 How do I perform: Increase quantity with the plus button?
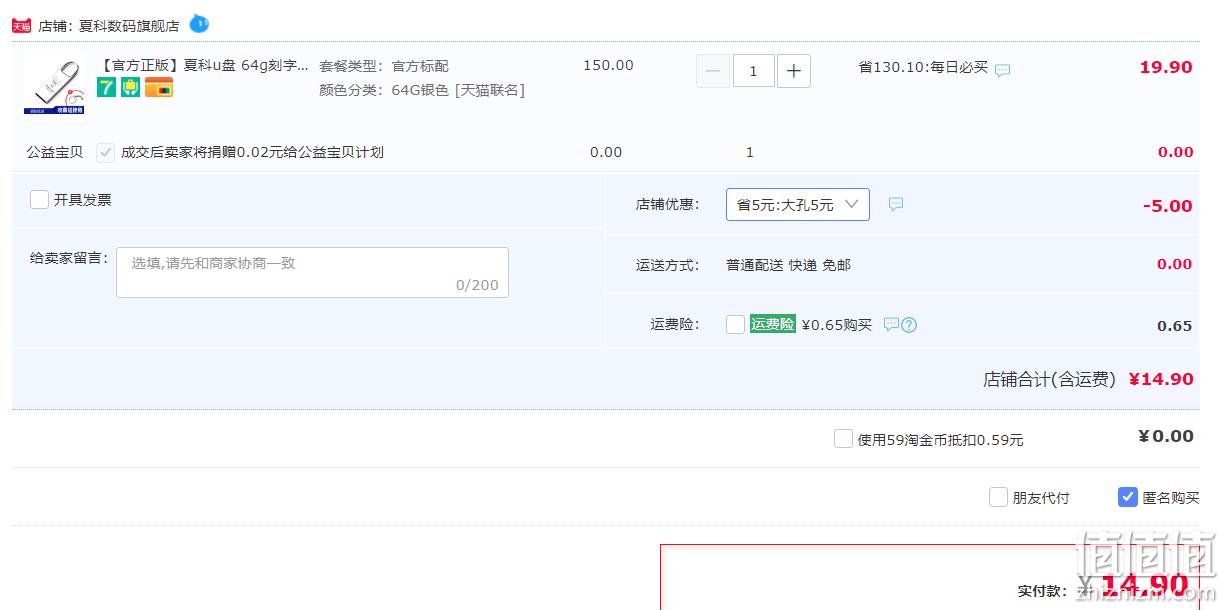coord(794,71)
